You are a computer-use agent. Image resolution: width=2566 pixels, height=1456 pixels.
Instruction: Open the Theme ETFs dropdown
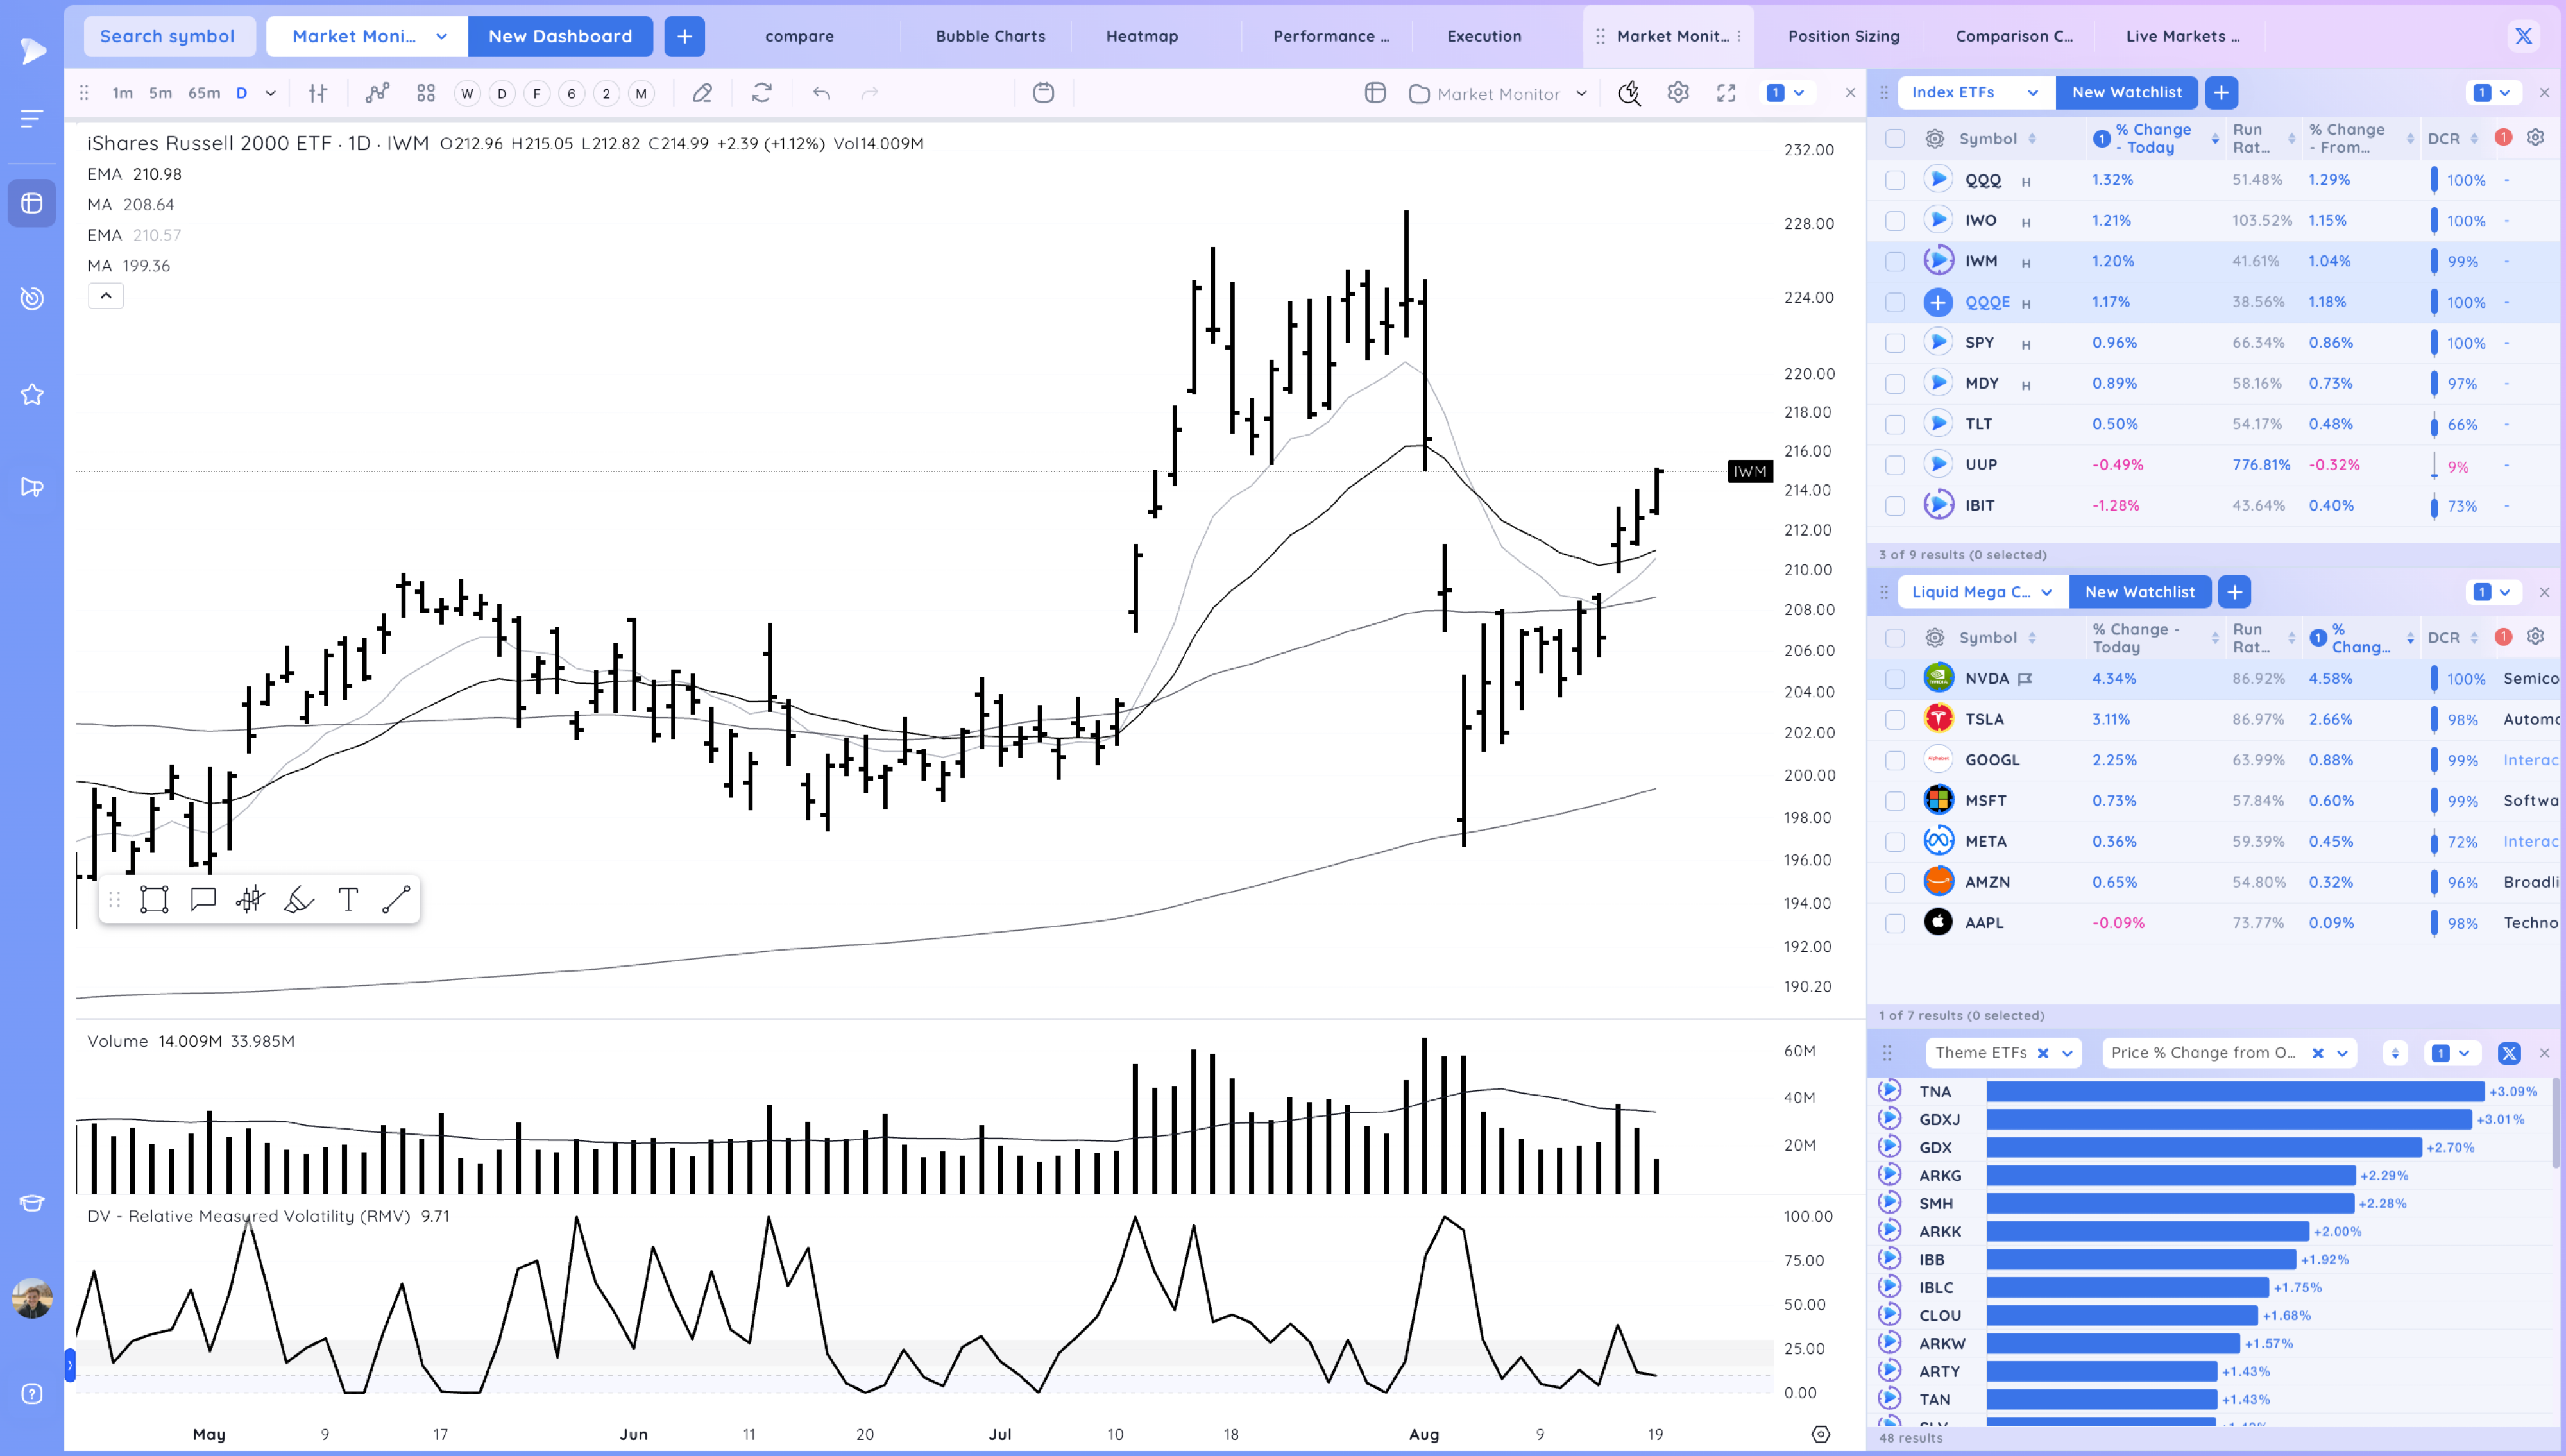tap(2066, 1053)
